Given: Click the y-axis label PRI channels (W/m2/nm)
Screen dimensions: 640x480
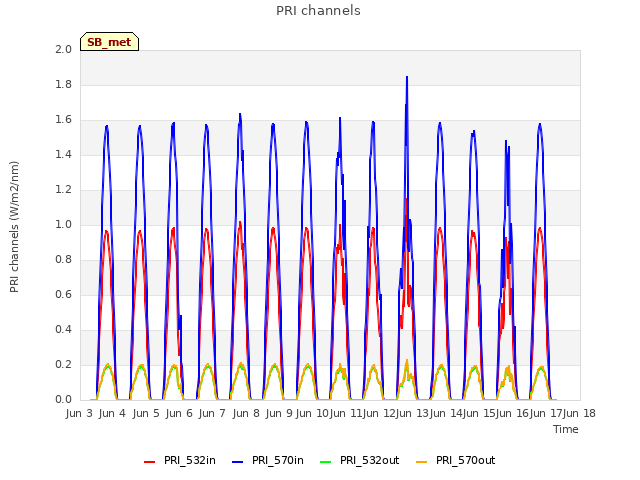Looking at the screenshot, I should pyautogui.click(x=14, y=227).
